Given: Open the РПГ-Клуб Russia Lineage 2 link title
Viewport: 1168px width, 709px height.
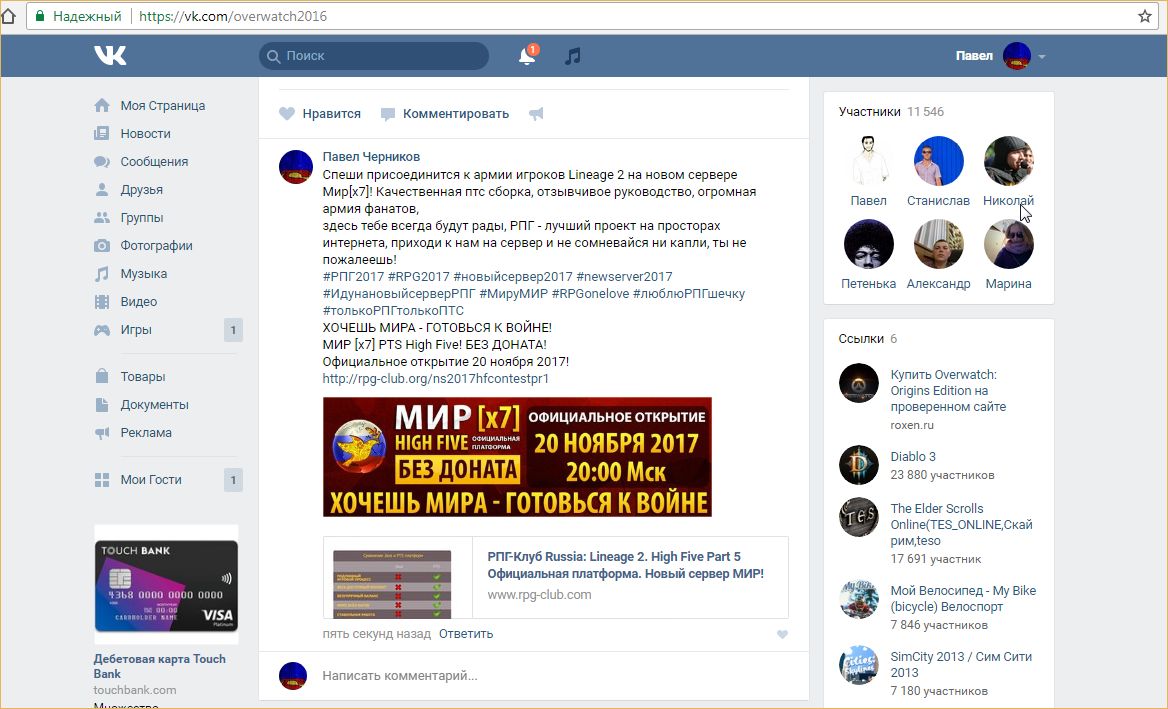Looking at the screenshot, I should click(x=626, y=565).
